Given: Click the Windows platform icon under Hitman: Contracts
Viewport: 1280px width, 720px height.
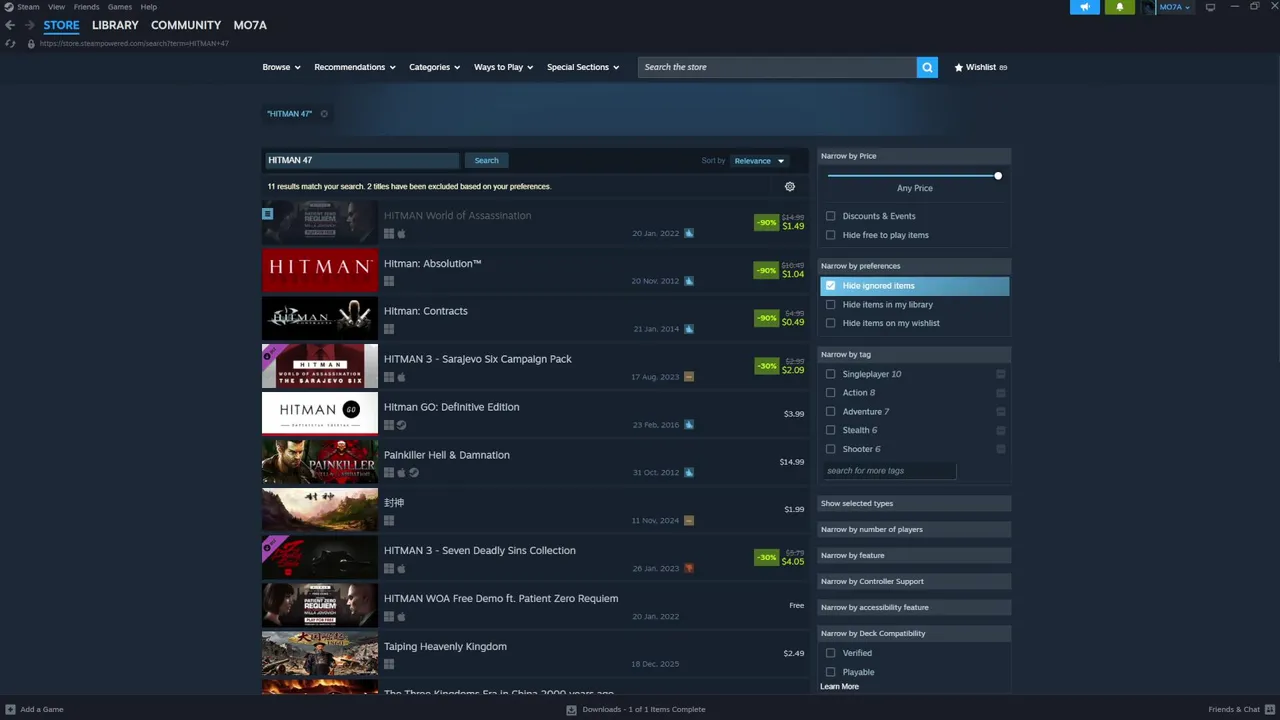Looking at the screenshot, I should pyautogui.click(x=389, y=329).
